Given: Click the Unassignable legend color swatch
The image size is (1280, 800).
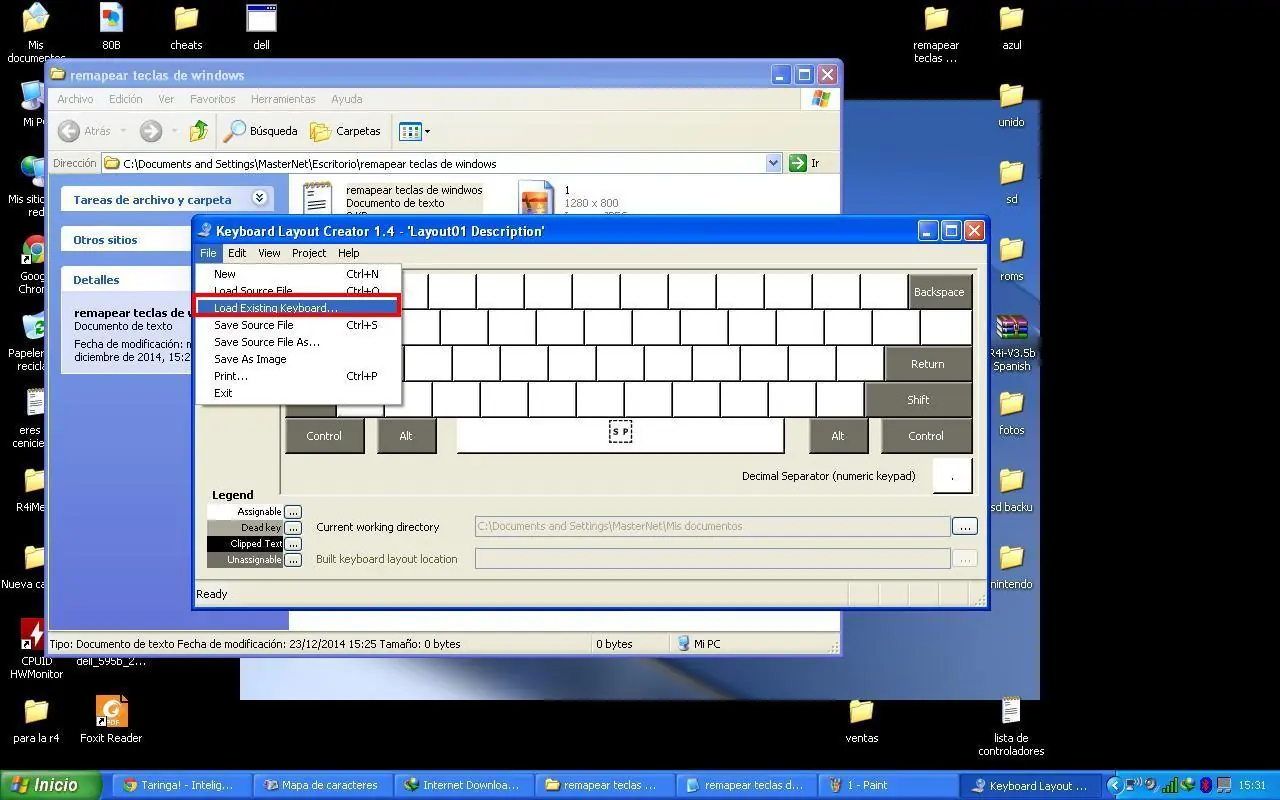Looking at the screenshot, I should click(x=245, y=560).
